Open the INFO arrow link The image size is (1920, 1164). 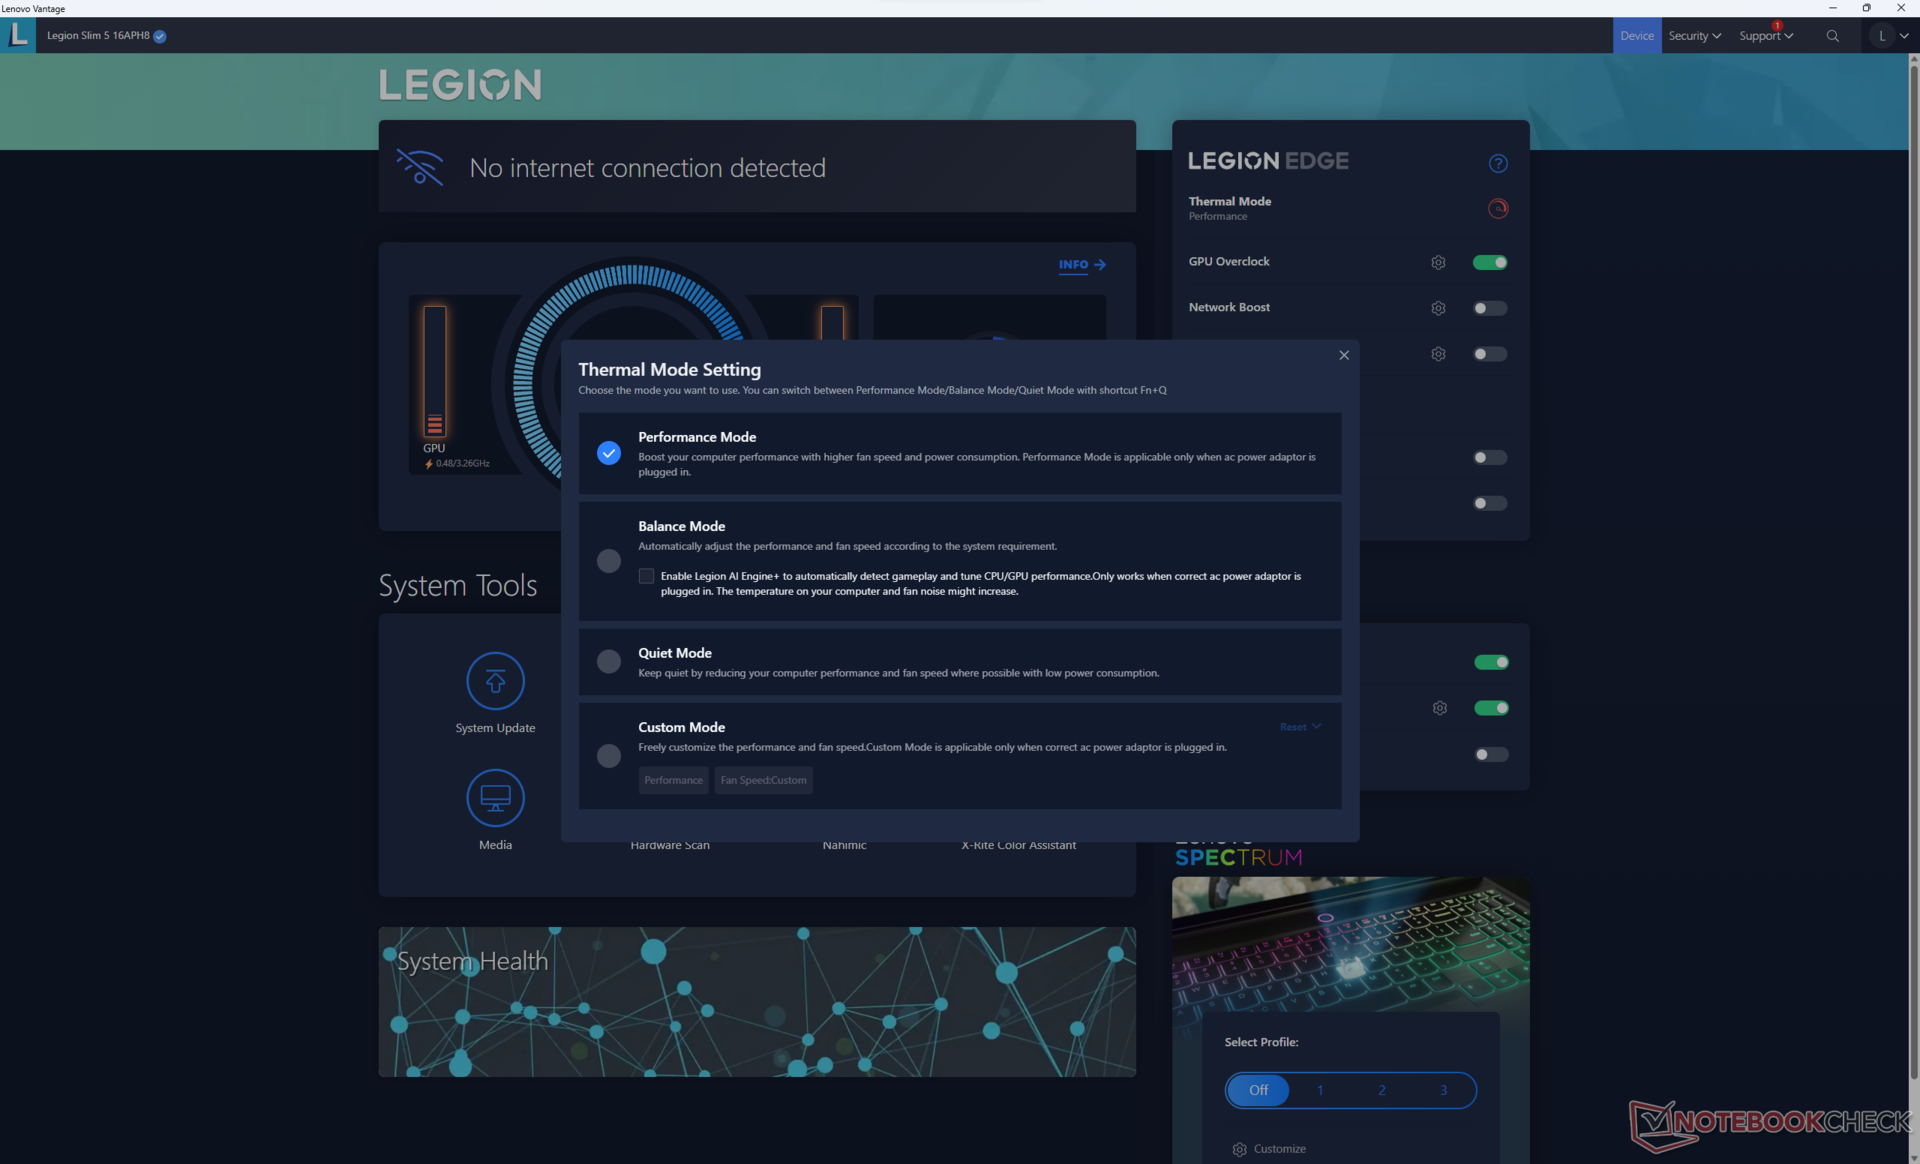pyautogui.click(x=1082, y=265)
